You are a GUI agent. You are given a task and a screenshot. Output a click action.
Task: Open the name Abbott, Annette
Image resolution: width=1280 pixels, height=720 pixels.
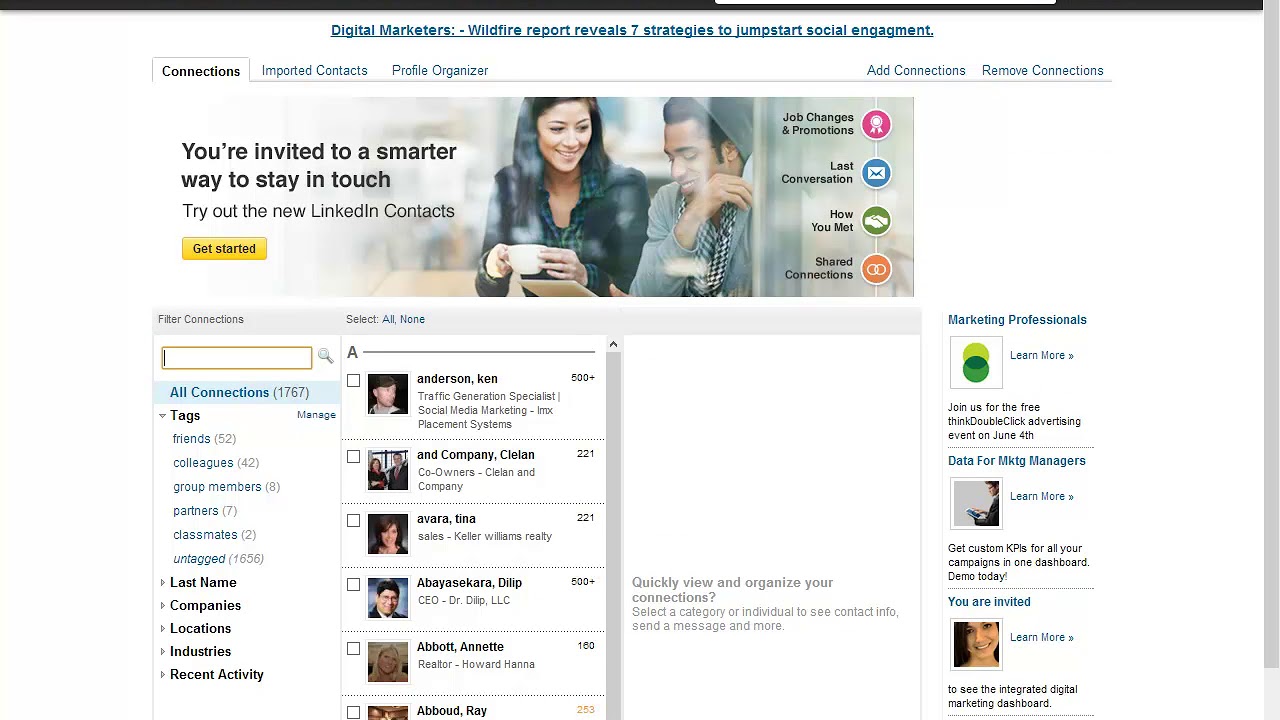460,647
